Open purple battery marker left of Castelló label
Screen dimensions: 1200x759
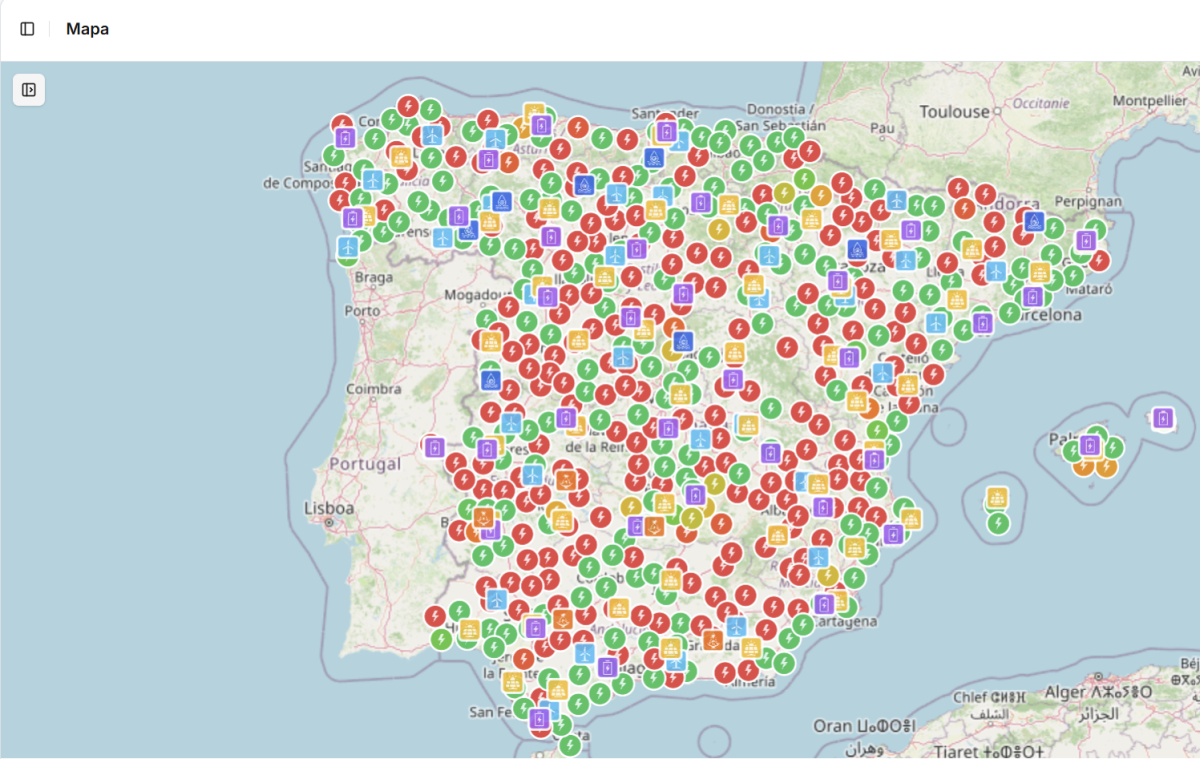[x=849, y=357]
